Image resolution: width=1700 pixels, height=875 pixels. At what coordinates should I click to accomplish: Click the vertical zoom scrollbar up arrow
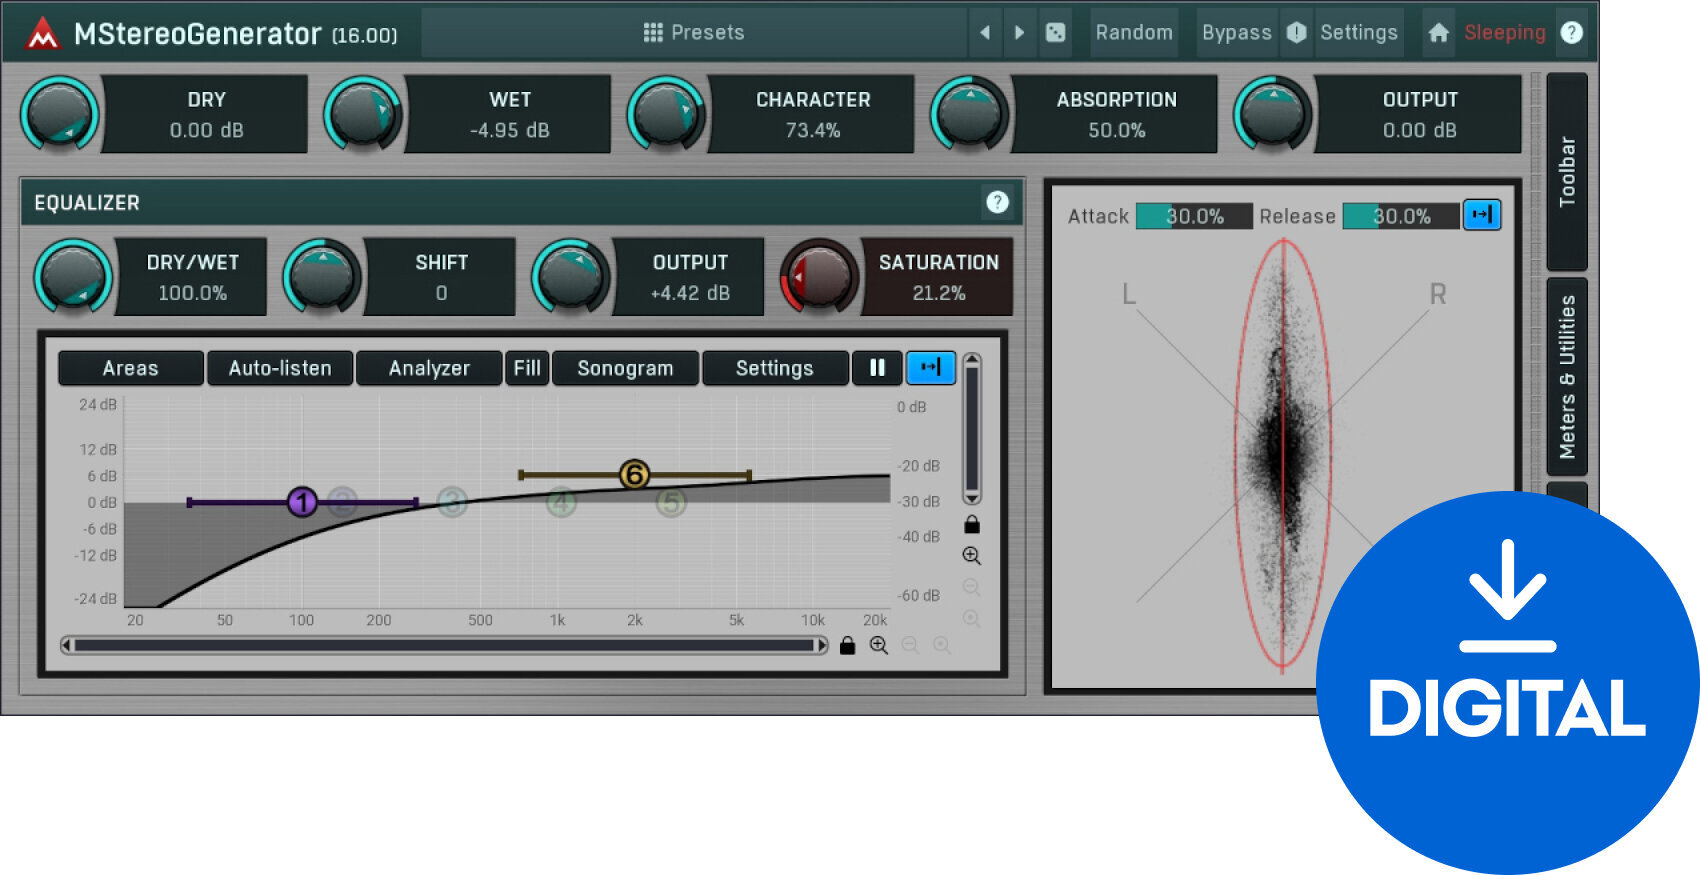(x=971, y=360)
